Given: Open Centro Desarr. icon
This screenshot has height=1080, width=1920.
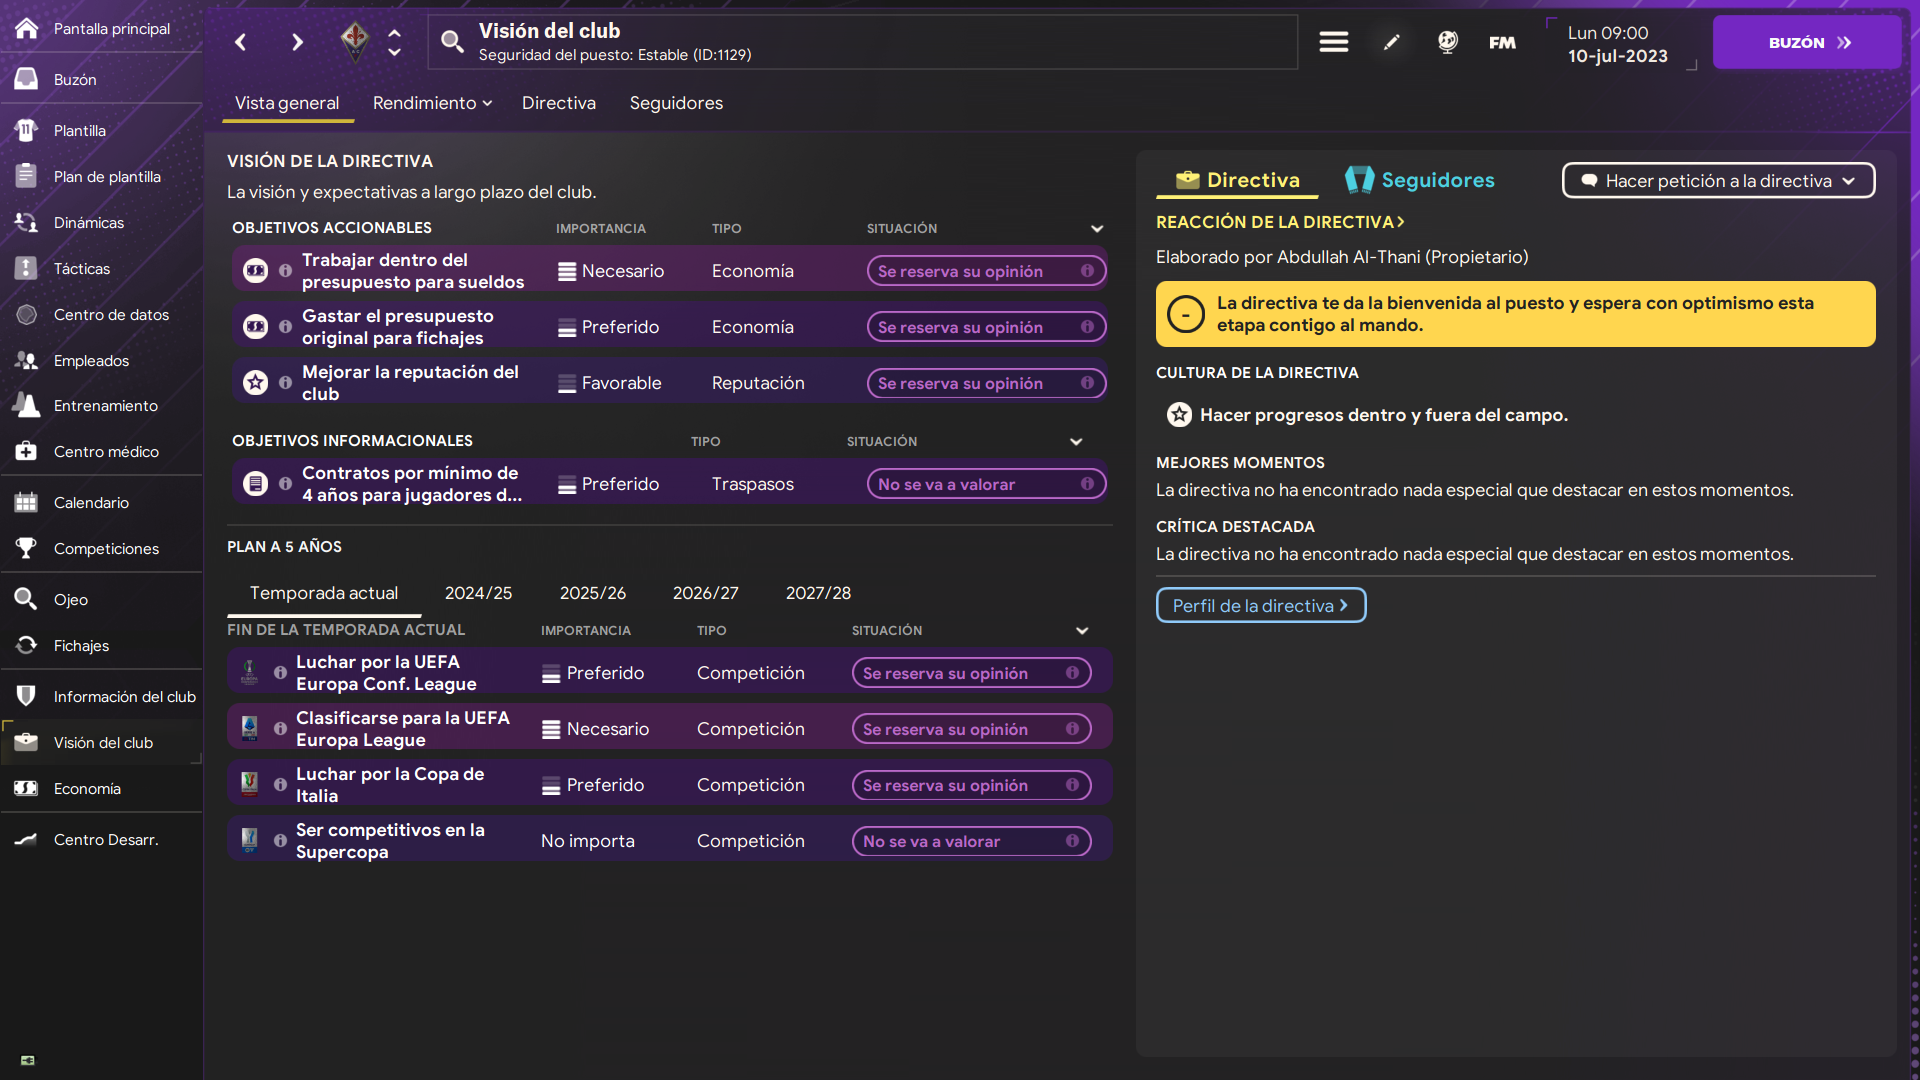Looking at the screenshot, I should (x=27, y=839).
